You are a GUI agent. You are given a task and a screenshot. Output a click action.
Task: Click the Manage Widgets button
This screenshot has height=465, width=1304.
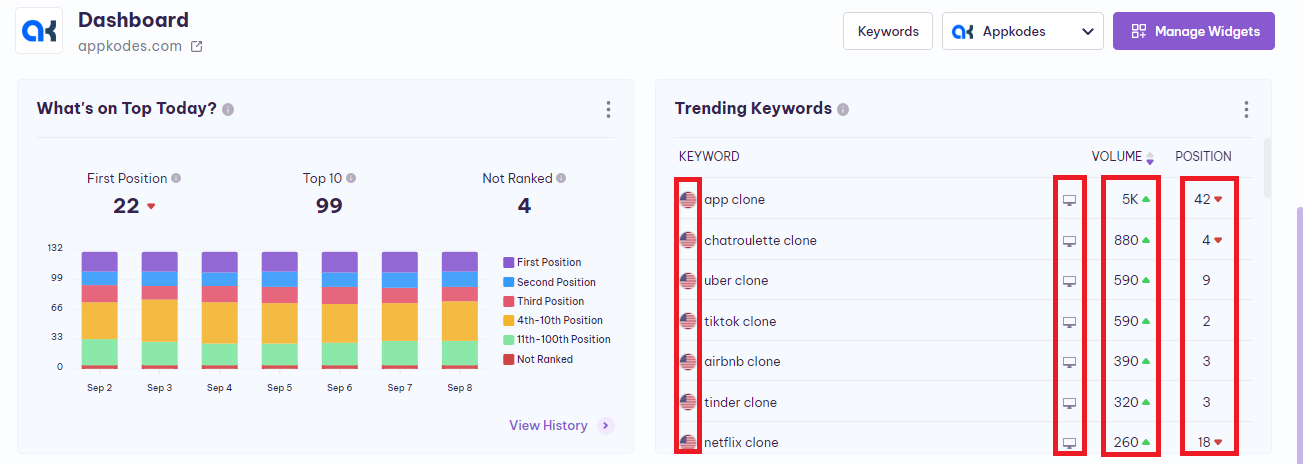point(1194,31)
